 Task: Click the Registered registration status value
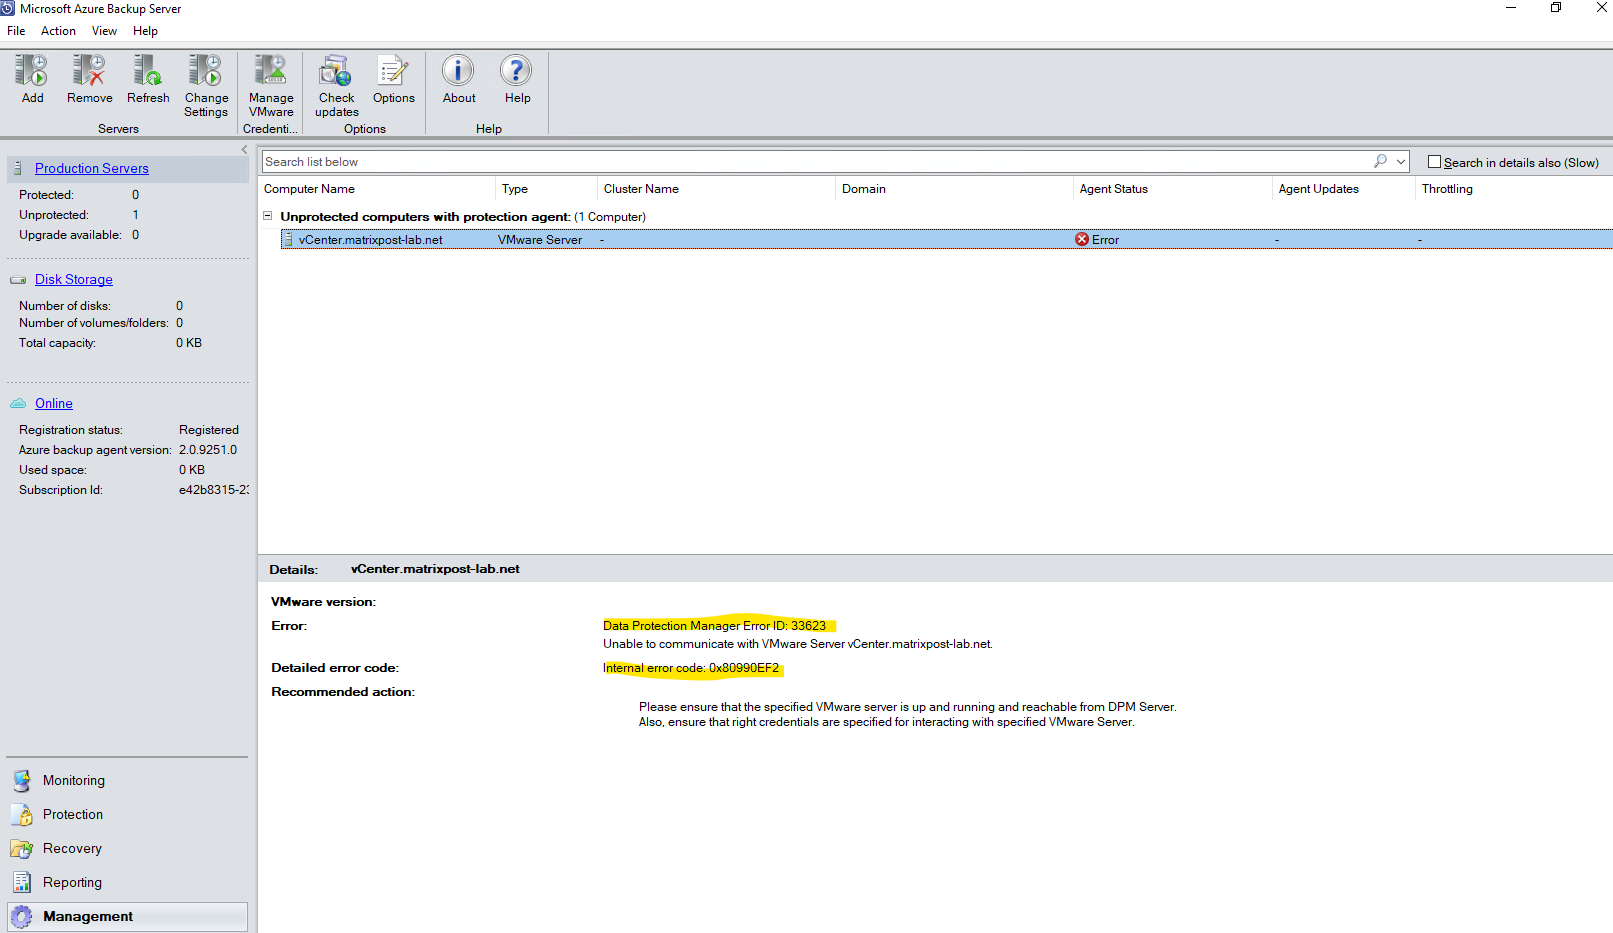coord(209,430)
